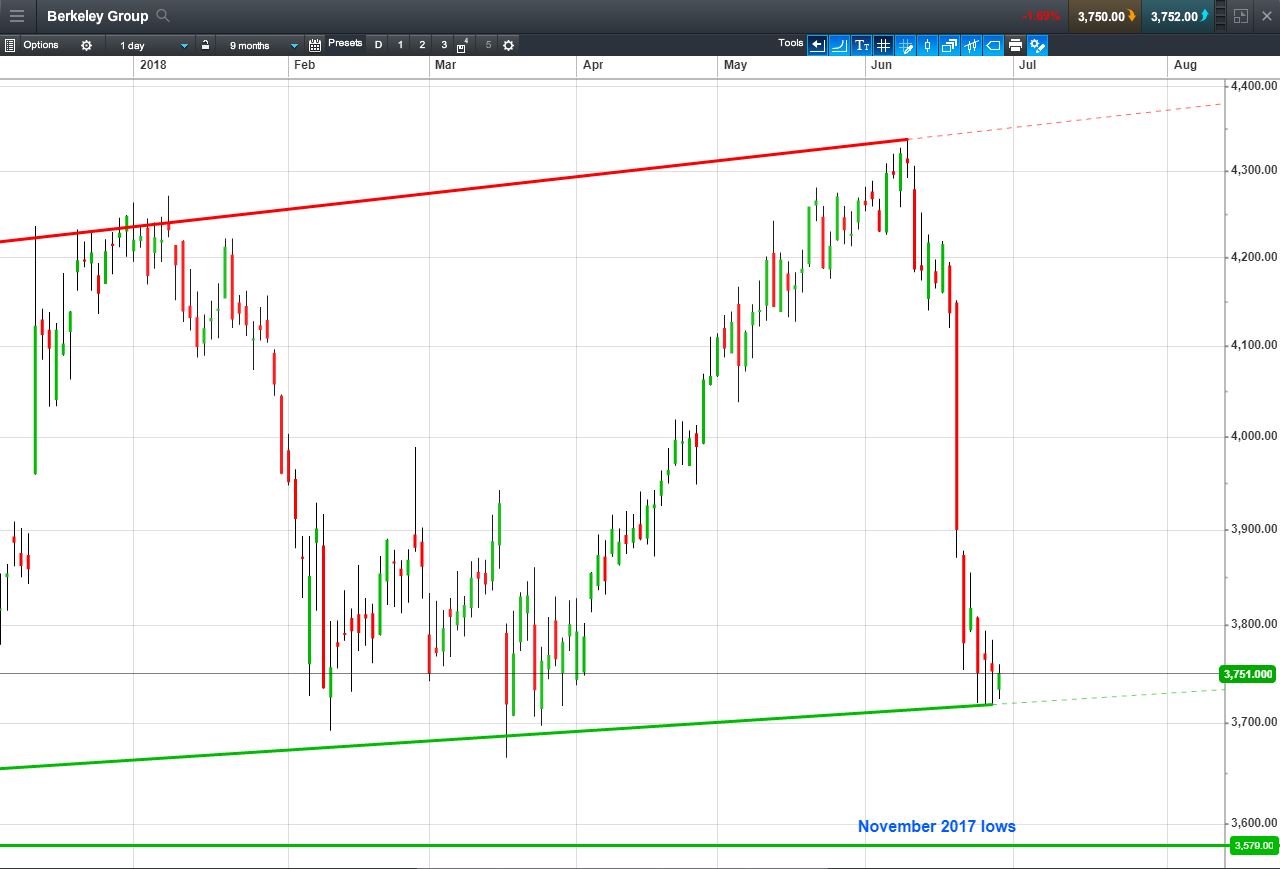Select preset 1
Viewport: 1280px width, 869px height.
click(x=400, y=45)
